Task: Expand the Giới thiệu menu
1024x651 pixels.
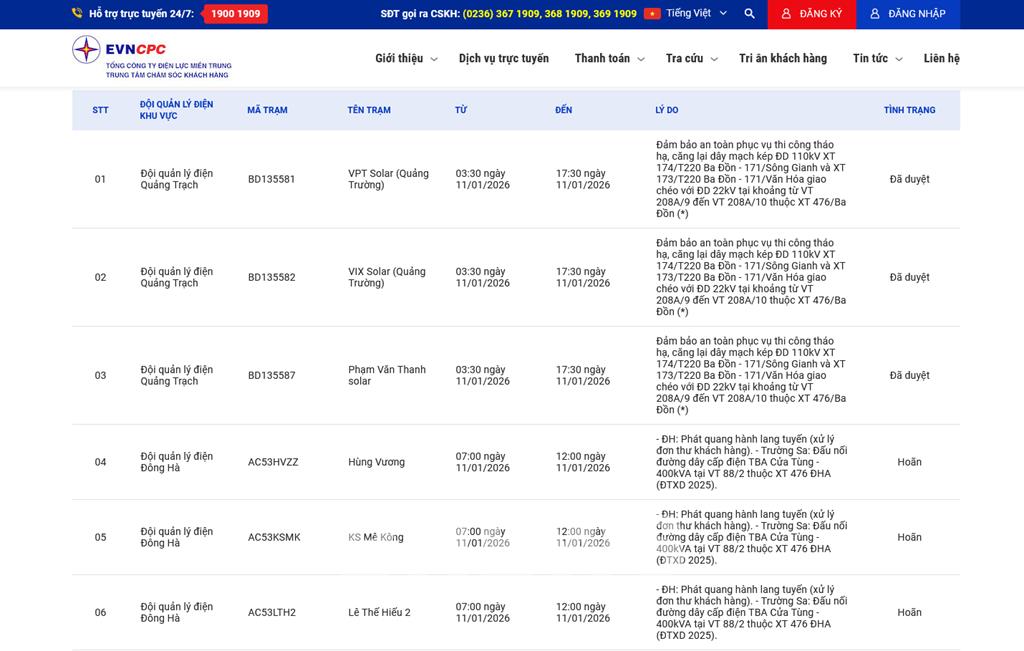Action: [406, 59]
